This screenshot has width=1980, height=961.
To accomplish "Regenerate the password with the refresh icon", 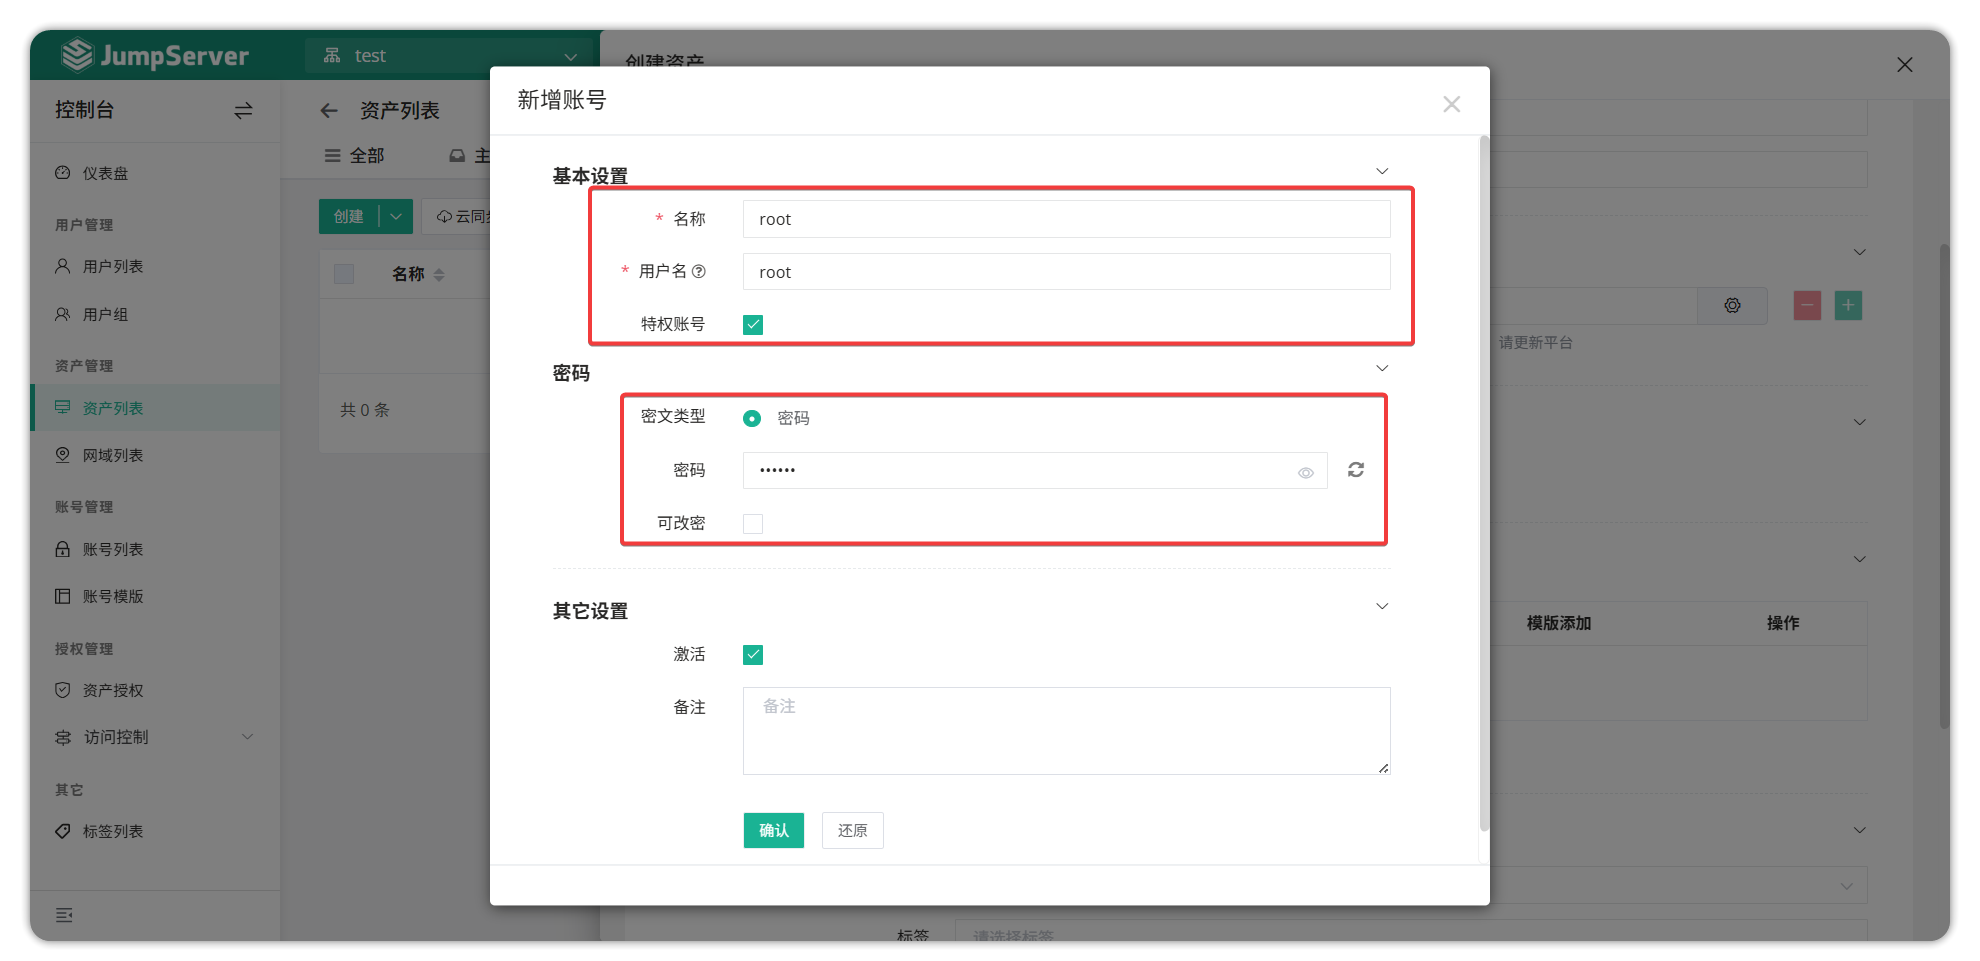I will (x=1356, y=470).
